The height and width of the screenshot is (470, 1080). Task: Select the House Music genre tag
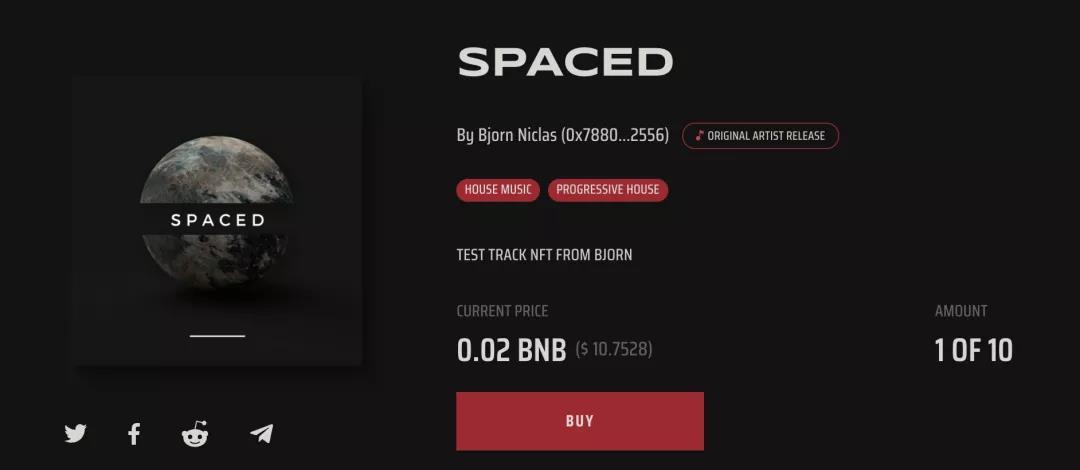[498, 190]
